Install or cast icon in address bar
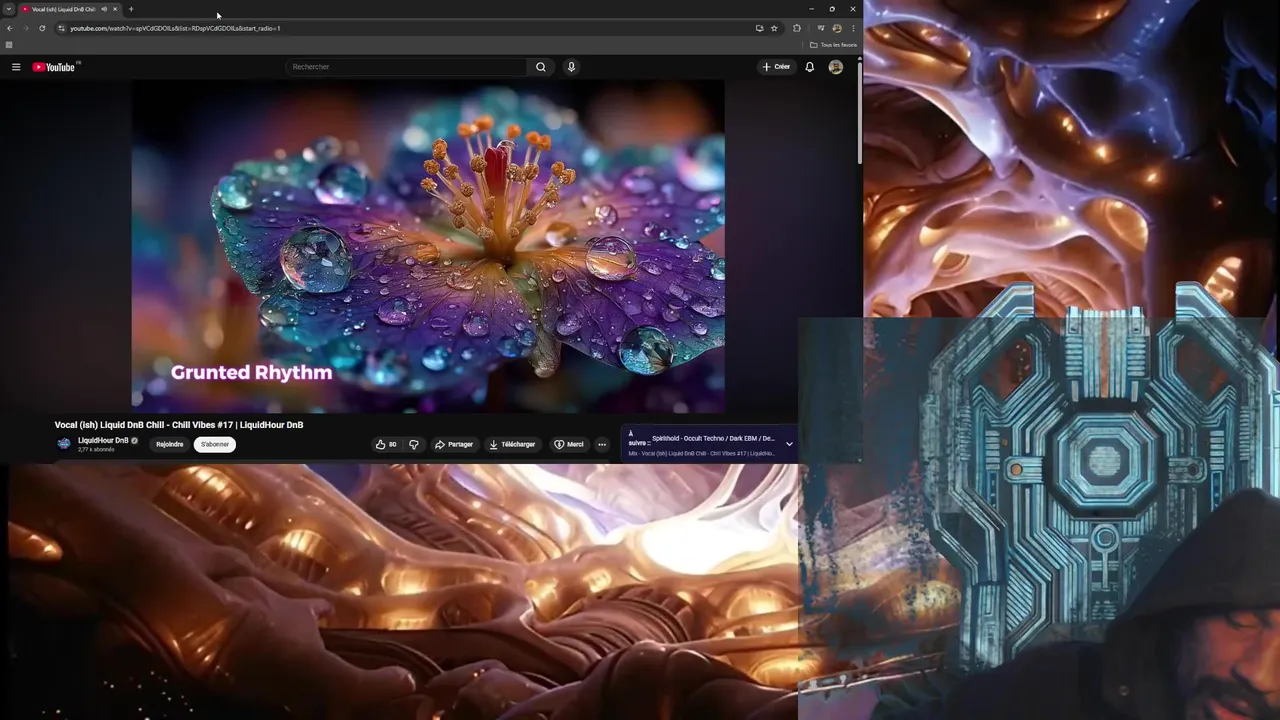 click(x=759, y=28)
